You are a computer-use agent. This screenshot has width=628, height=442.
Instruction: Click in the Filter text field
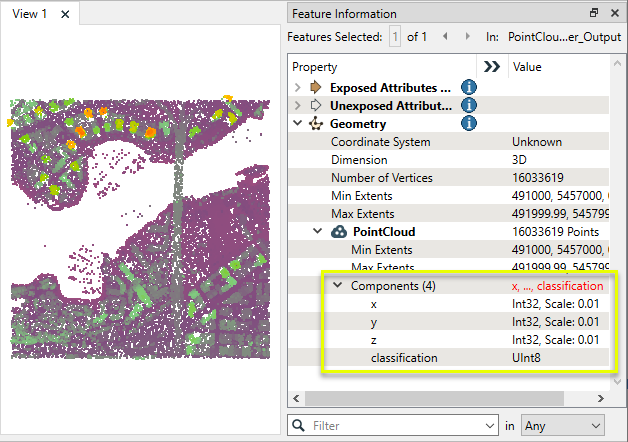click(400, 426)
